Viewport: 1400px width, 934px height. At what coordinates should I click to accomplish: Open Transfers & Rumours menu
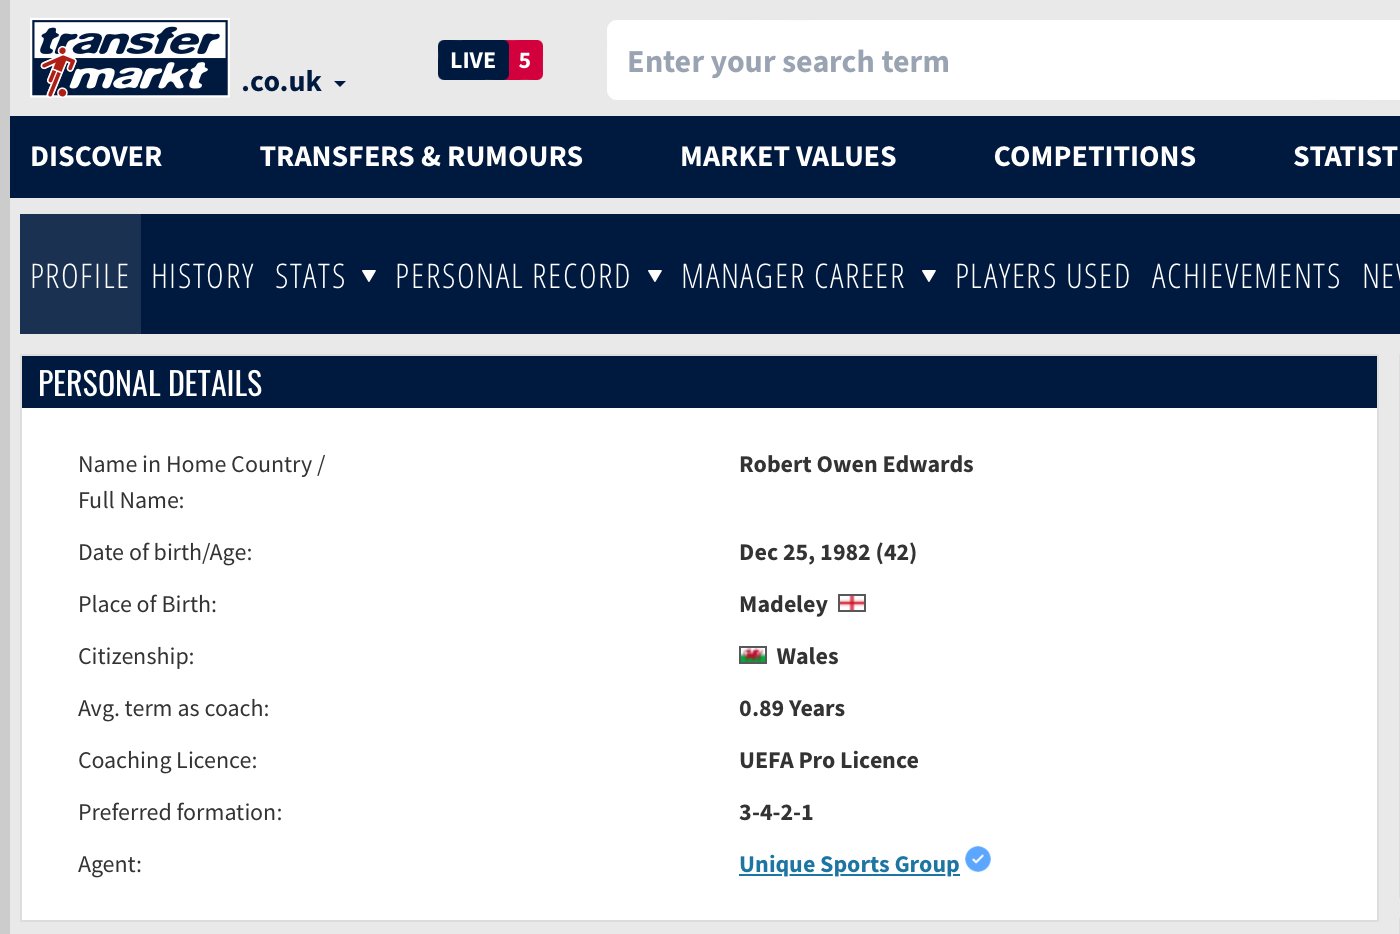pyautogui.click(x=421, y=157)
